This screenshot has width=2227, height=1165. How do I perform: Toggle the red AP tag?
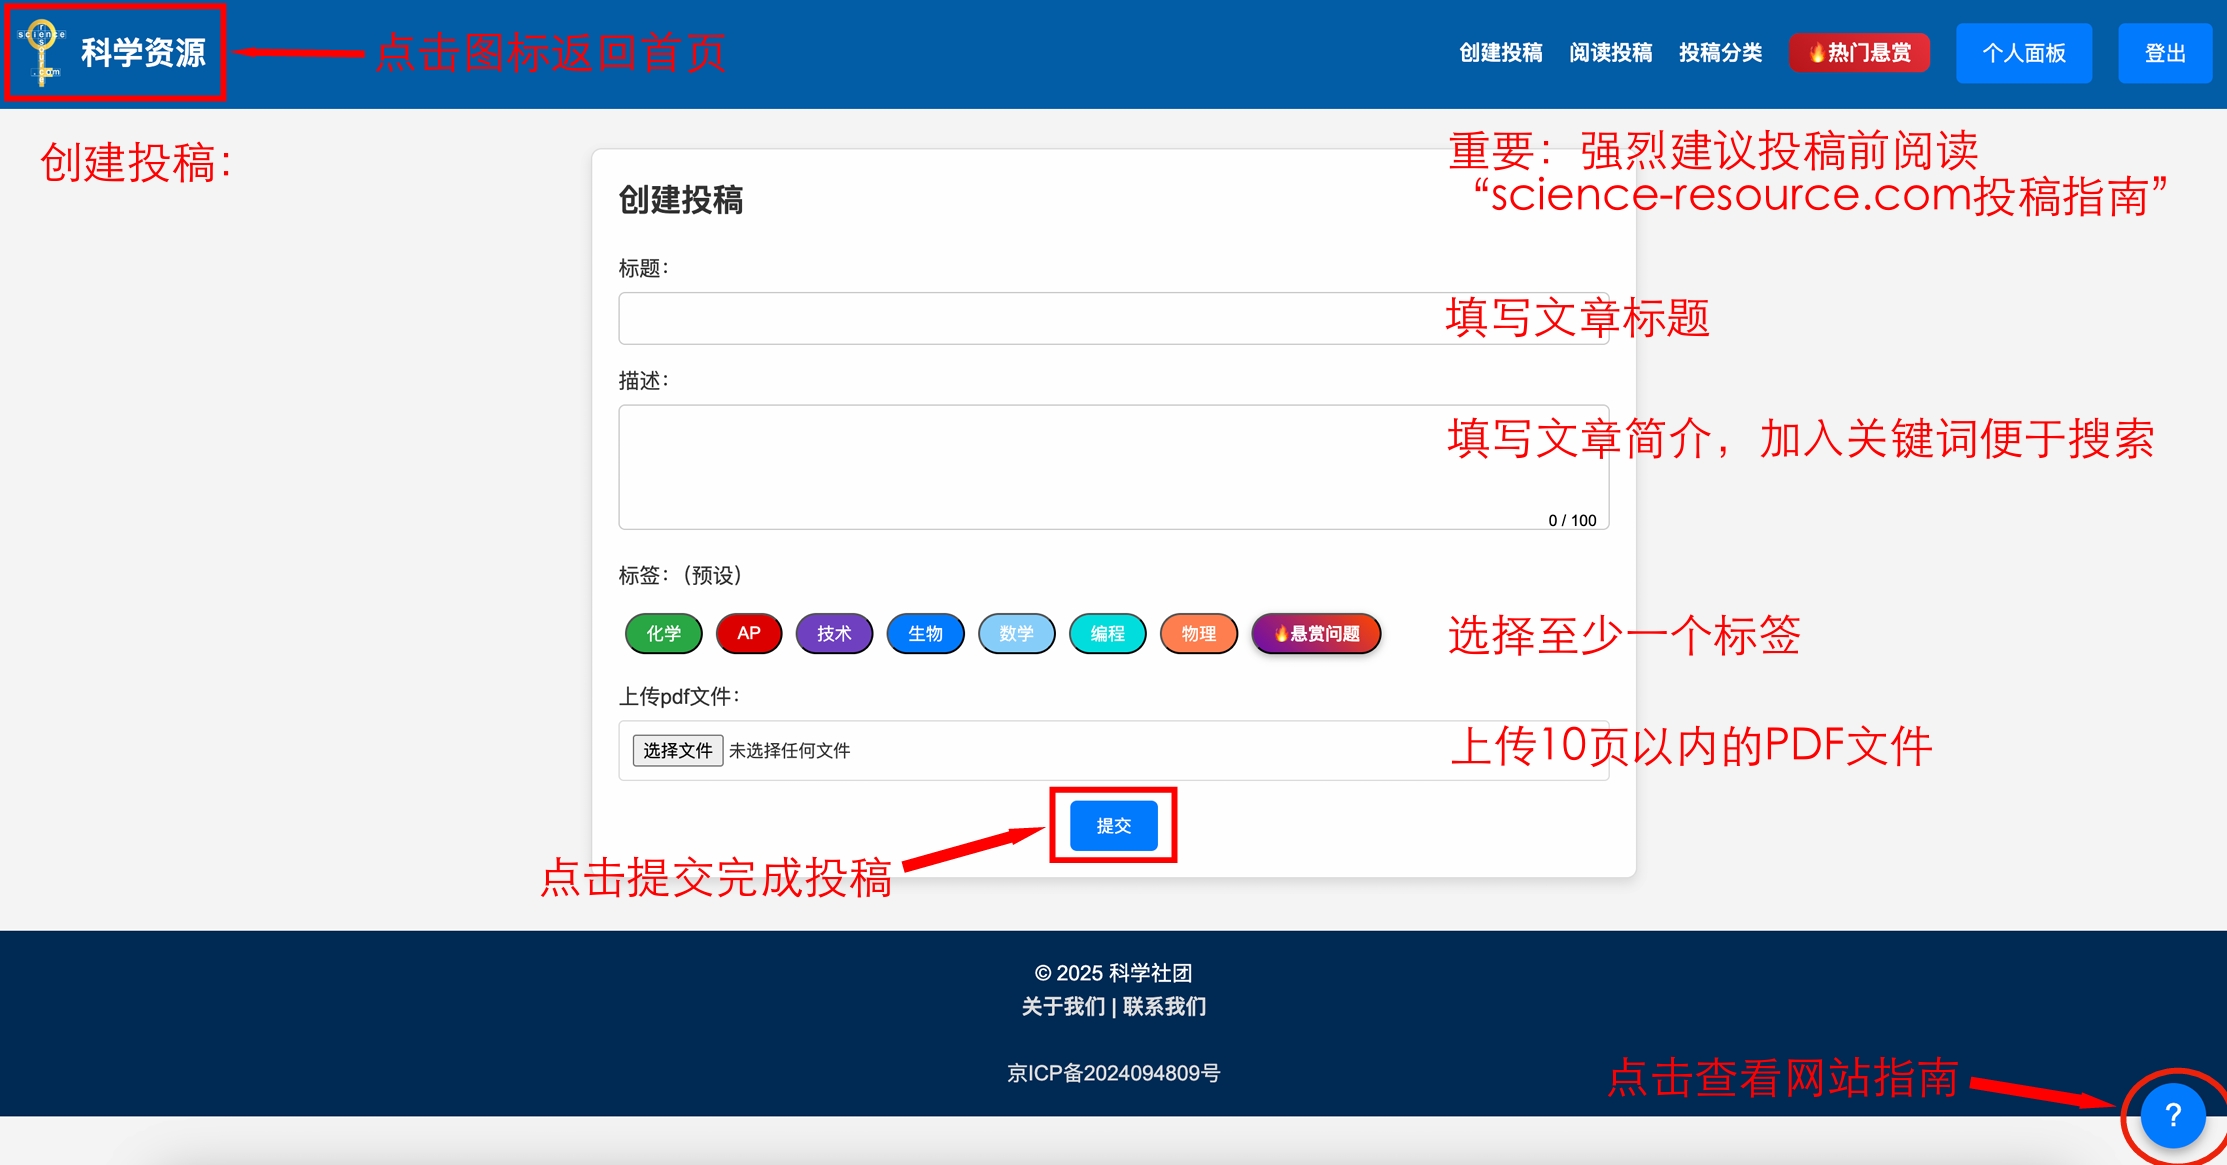tap(748, 634)
